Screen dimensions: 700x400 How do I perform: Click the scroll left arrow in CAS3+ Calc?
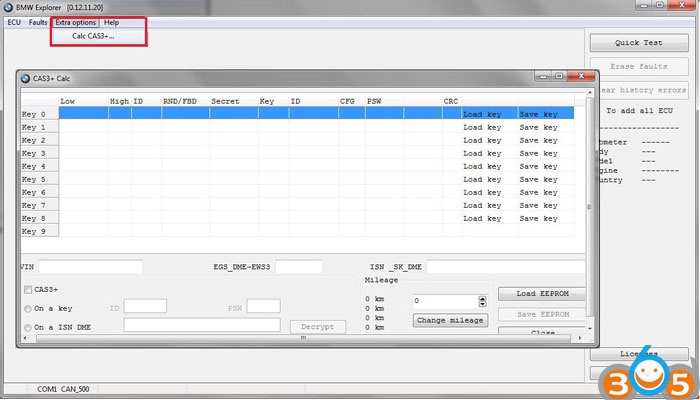25,338
